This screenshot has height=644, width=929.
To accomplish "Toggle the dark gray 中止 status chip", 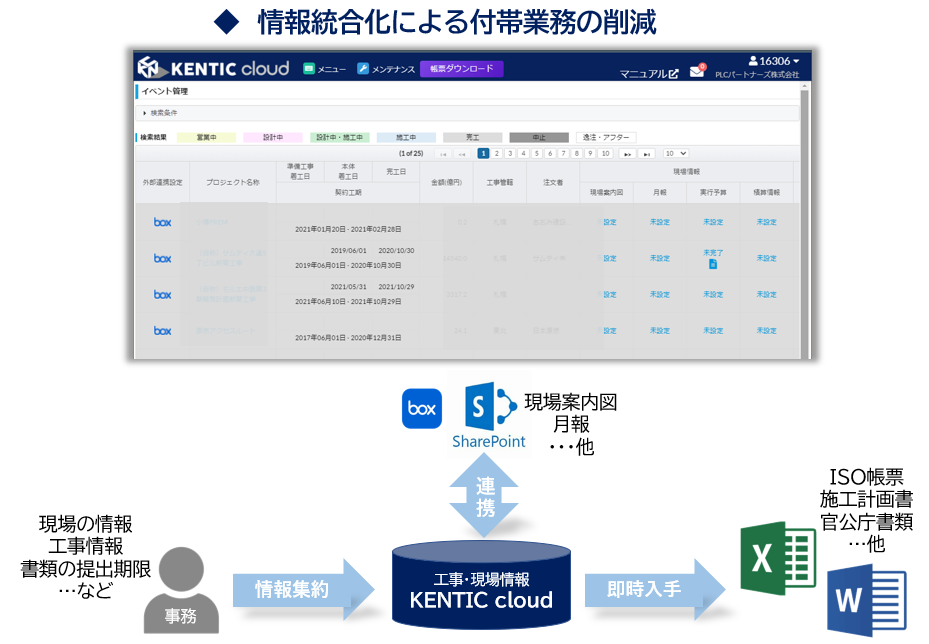I will click(x=539, y=137).
